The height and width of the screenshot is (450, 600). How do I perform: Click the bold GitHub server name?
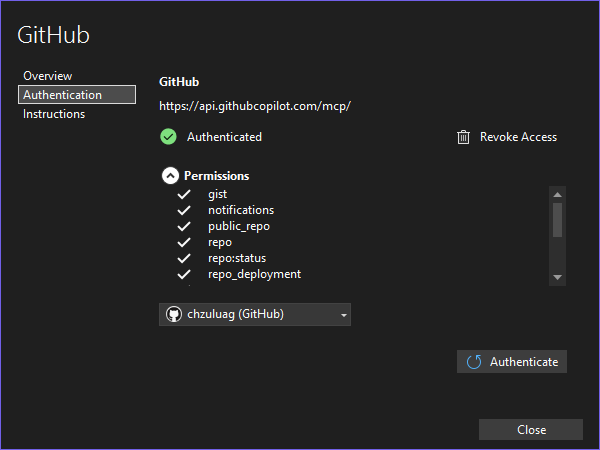click(x=179, y=82)
